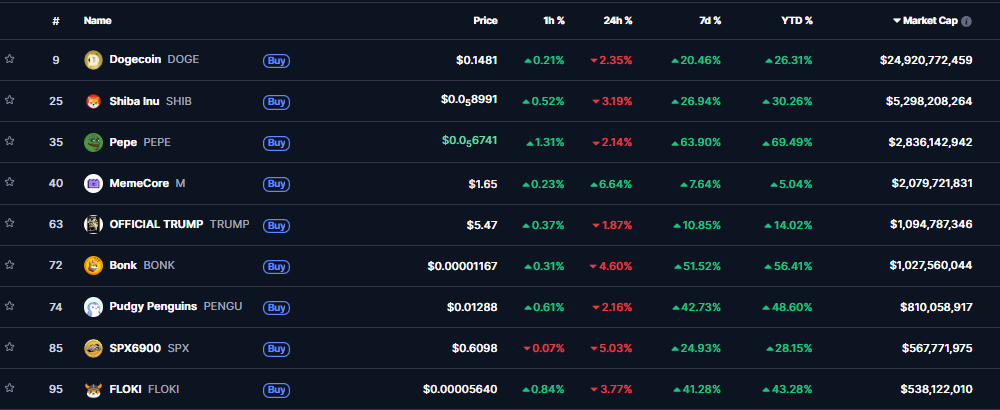Screen dimensions: 1000x410
Task: Click the MemeCore coin logo
Action: 93,183
